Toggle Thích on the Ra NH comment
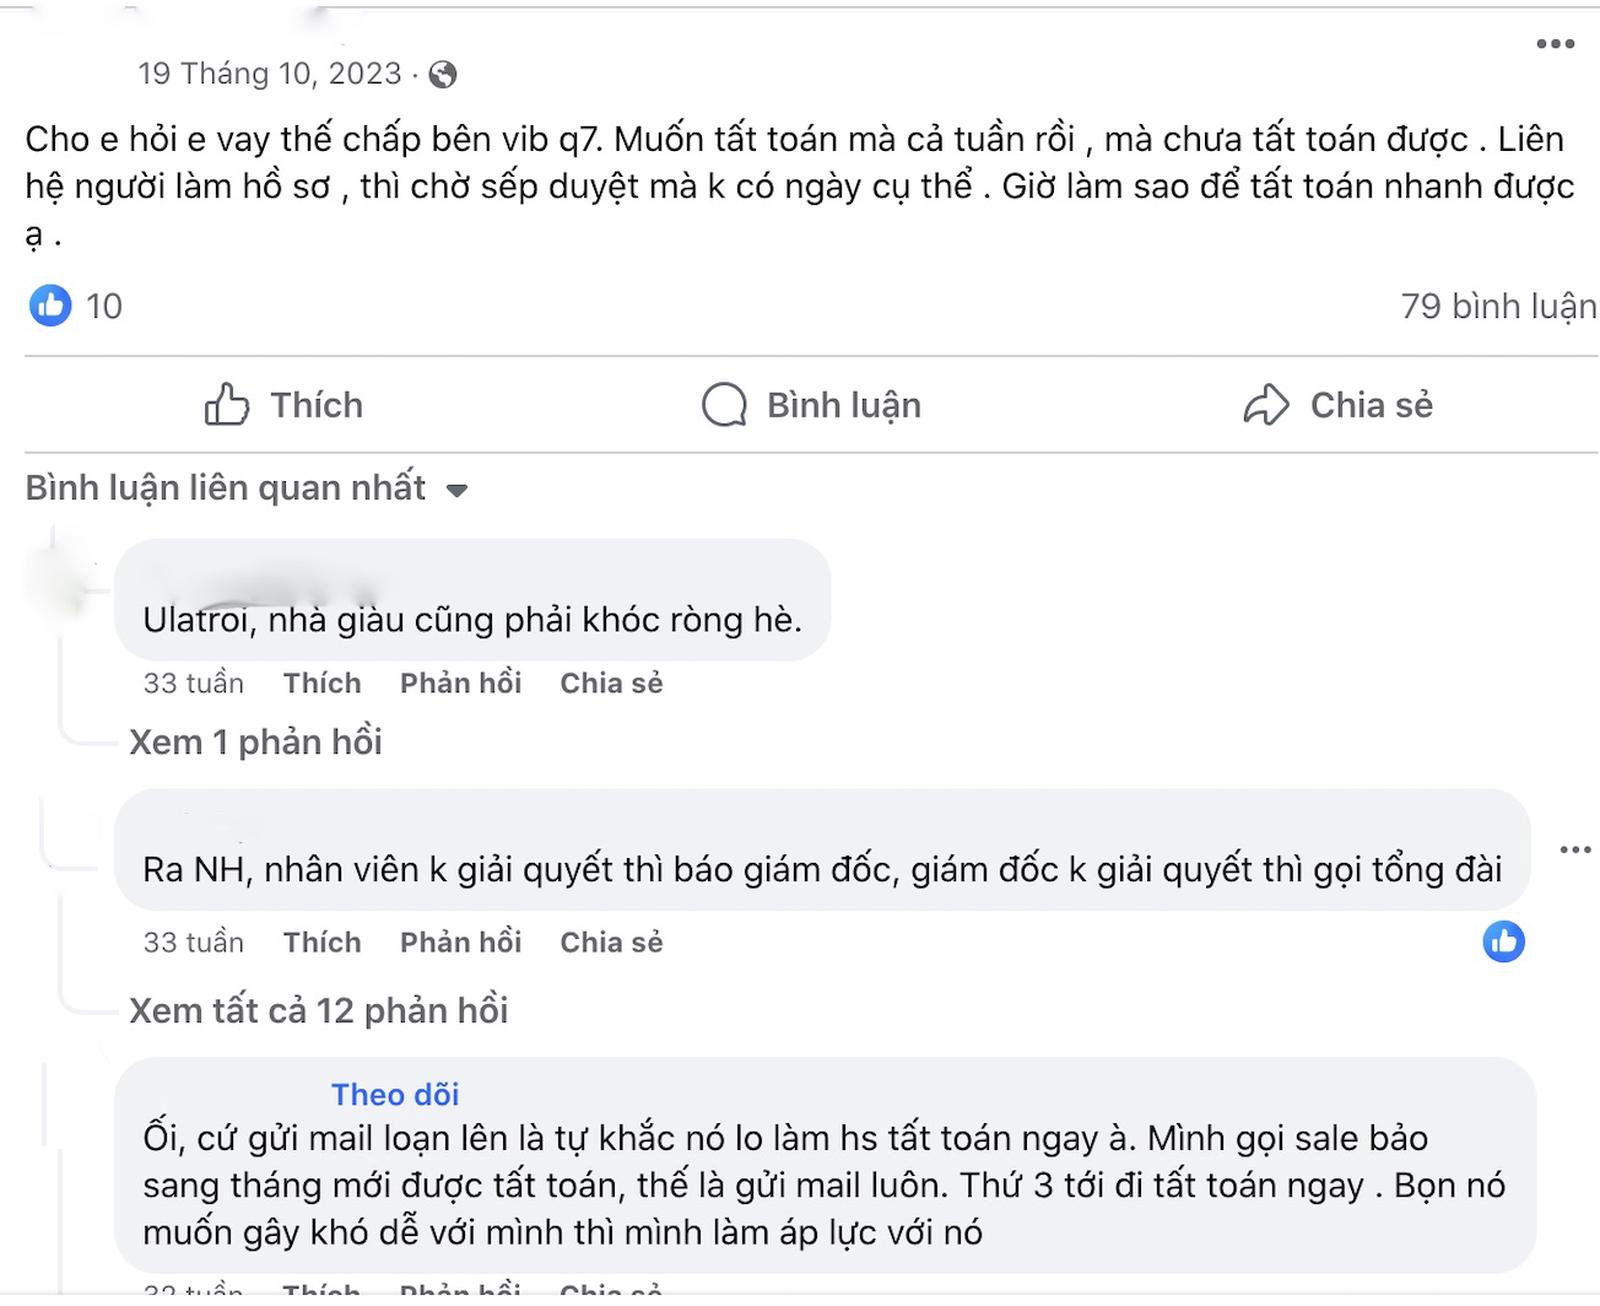This screenshot has width=1600, height=1306. (321, 942)
